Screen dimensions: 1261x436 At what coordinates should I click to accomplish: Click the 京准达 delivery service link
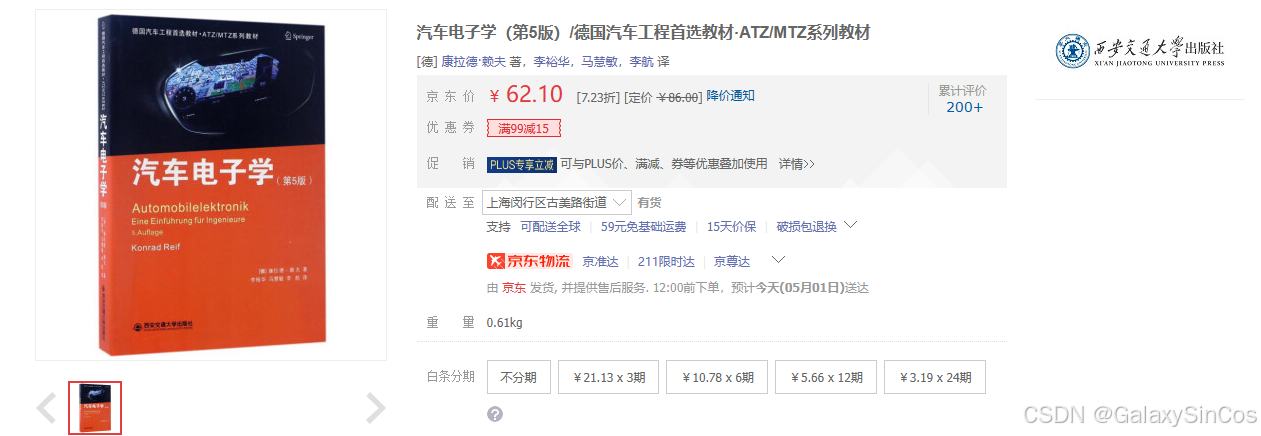[x=601, y=262]
